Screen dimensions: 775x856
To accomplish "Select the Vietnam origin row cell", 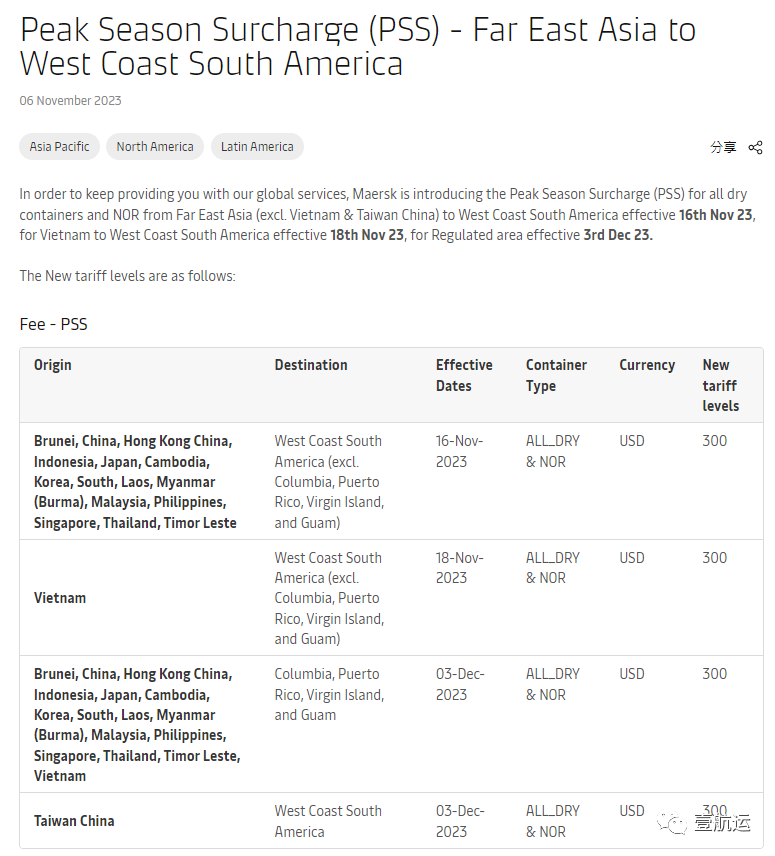I will [60, 598].
